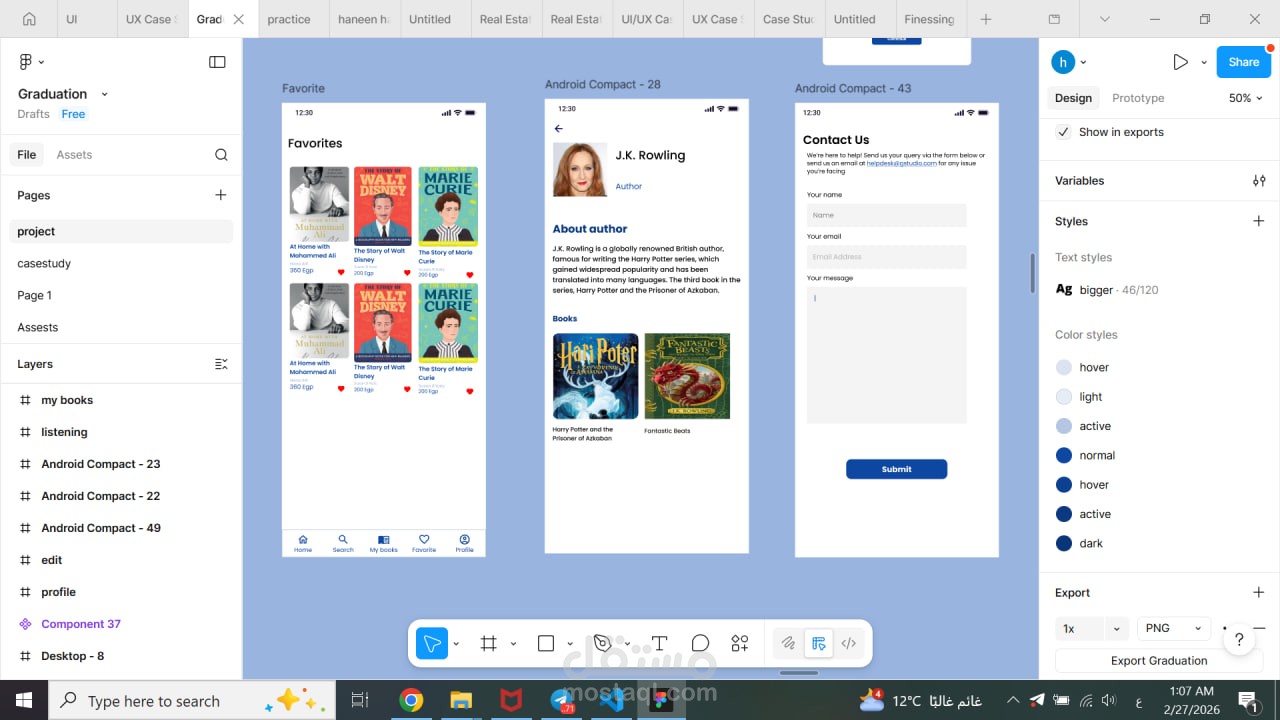Switch to the Assets tab

74,155
